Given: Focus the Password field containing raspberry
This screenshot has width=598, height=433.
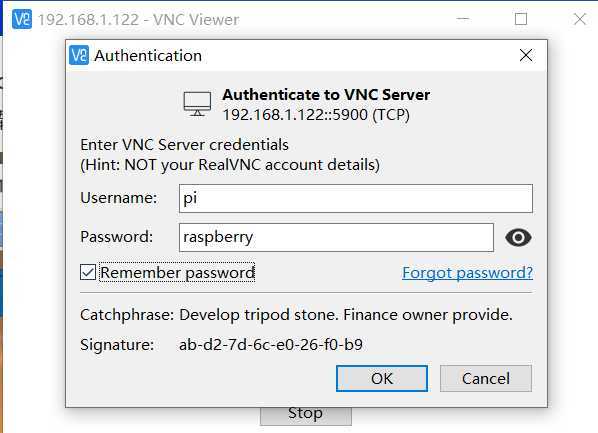Looking at the screenshot, I should [336, 237].
